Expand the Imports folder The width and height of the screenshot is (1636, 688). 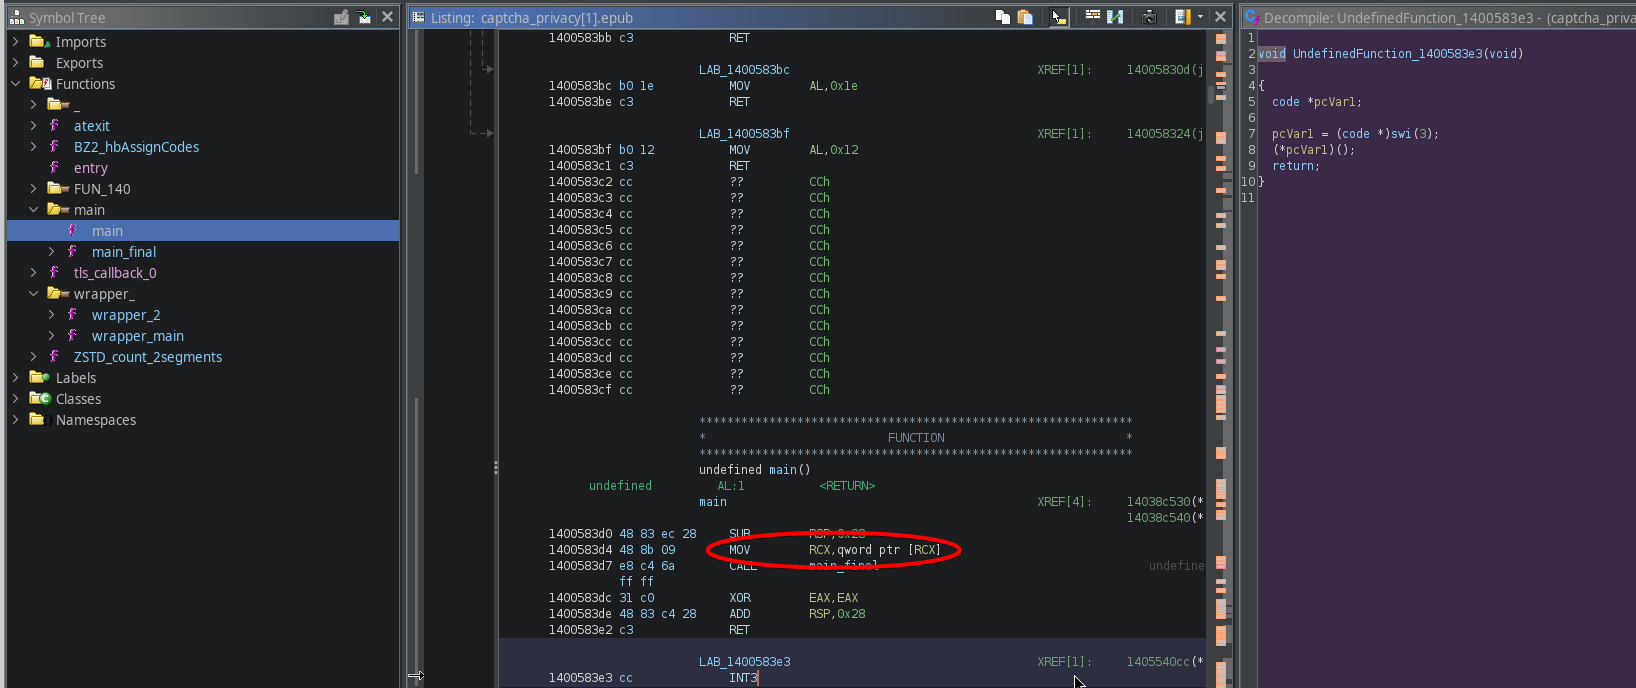coord(15,42)
